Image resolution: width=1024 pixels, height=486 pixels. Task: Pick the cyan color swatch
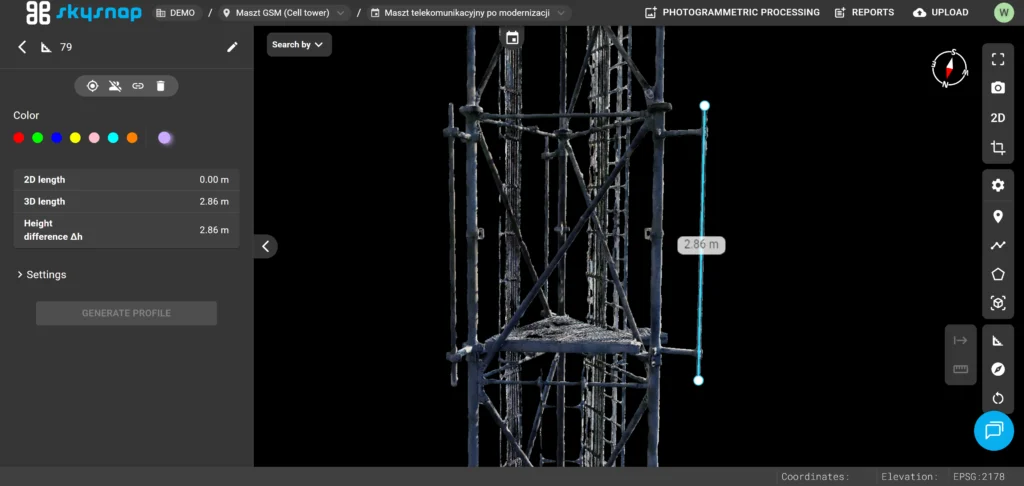pos(113,138)
